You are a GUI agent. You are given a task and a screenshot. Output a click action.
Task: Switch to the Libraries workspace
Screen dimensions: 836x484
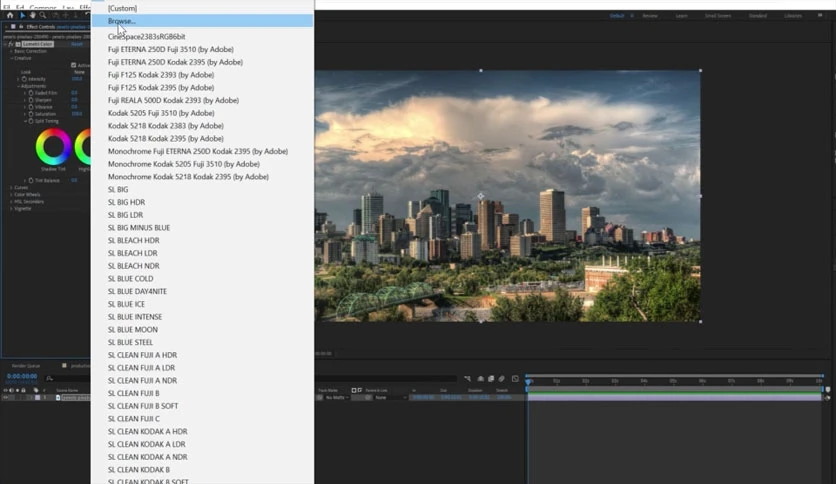coord(793,16)
